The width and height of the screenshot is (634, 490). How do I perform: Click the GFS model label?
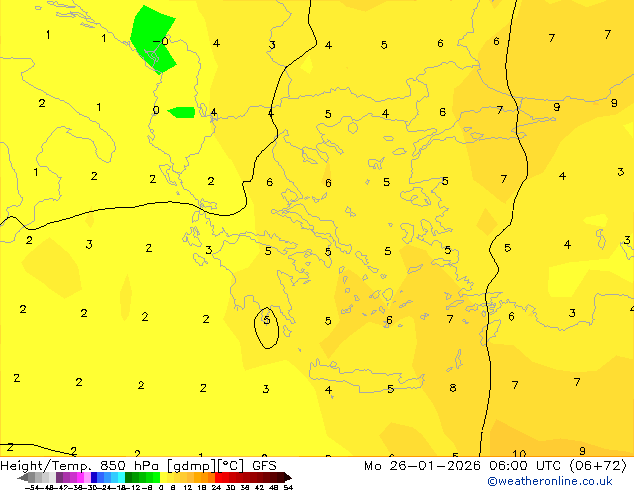click(264, 465)
